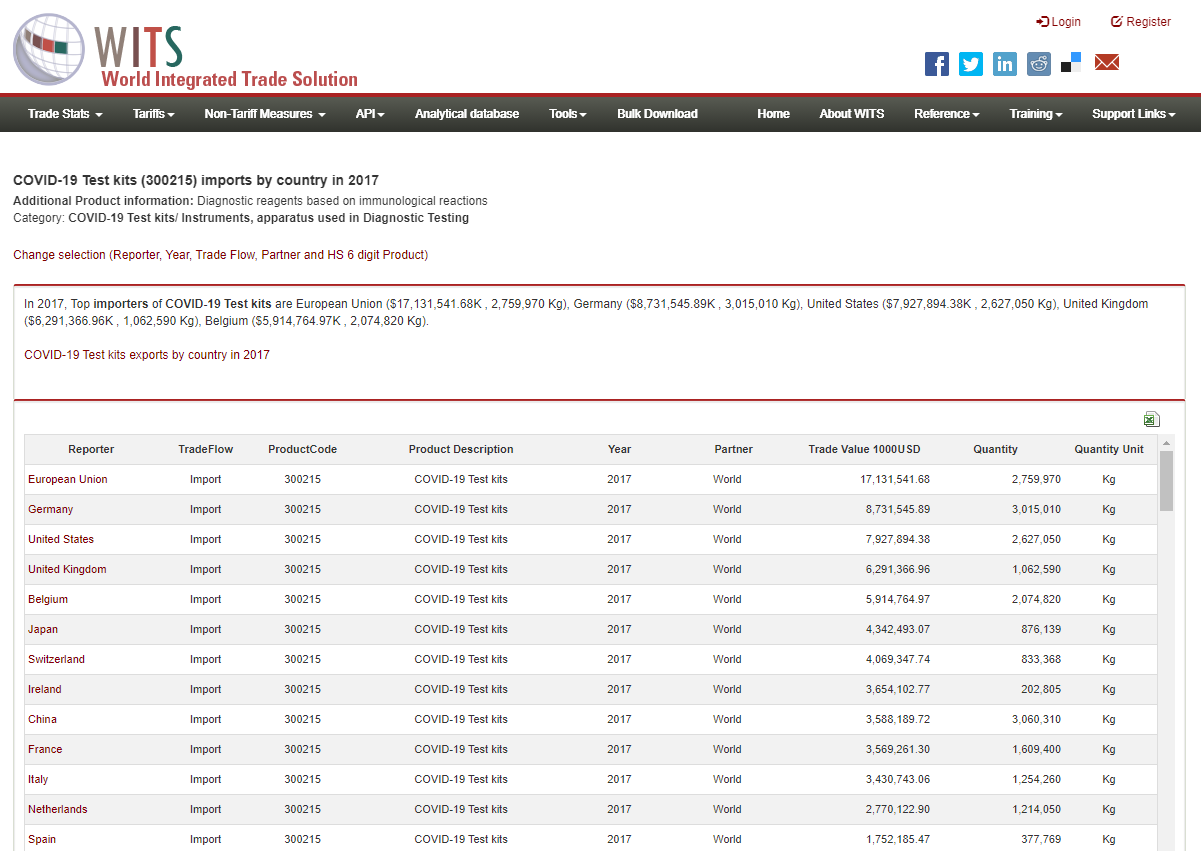The width and height of the screenshot is (1201, 851).
Task: Click the Product Description column header
Action: [461, 449]
